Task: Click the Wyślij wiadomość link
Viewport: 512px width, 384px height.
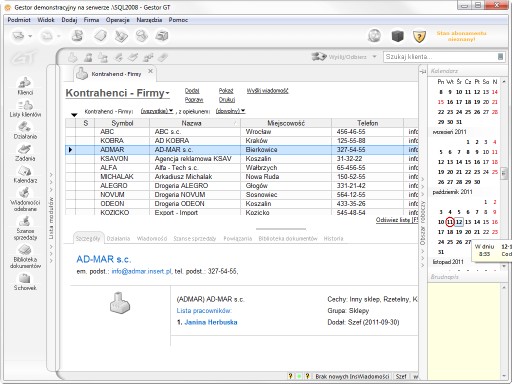Action: click(267, 91)
